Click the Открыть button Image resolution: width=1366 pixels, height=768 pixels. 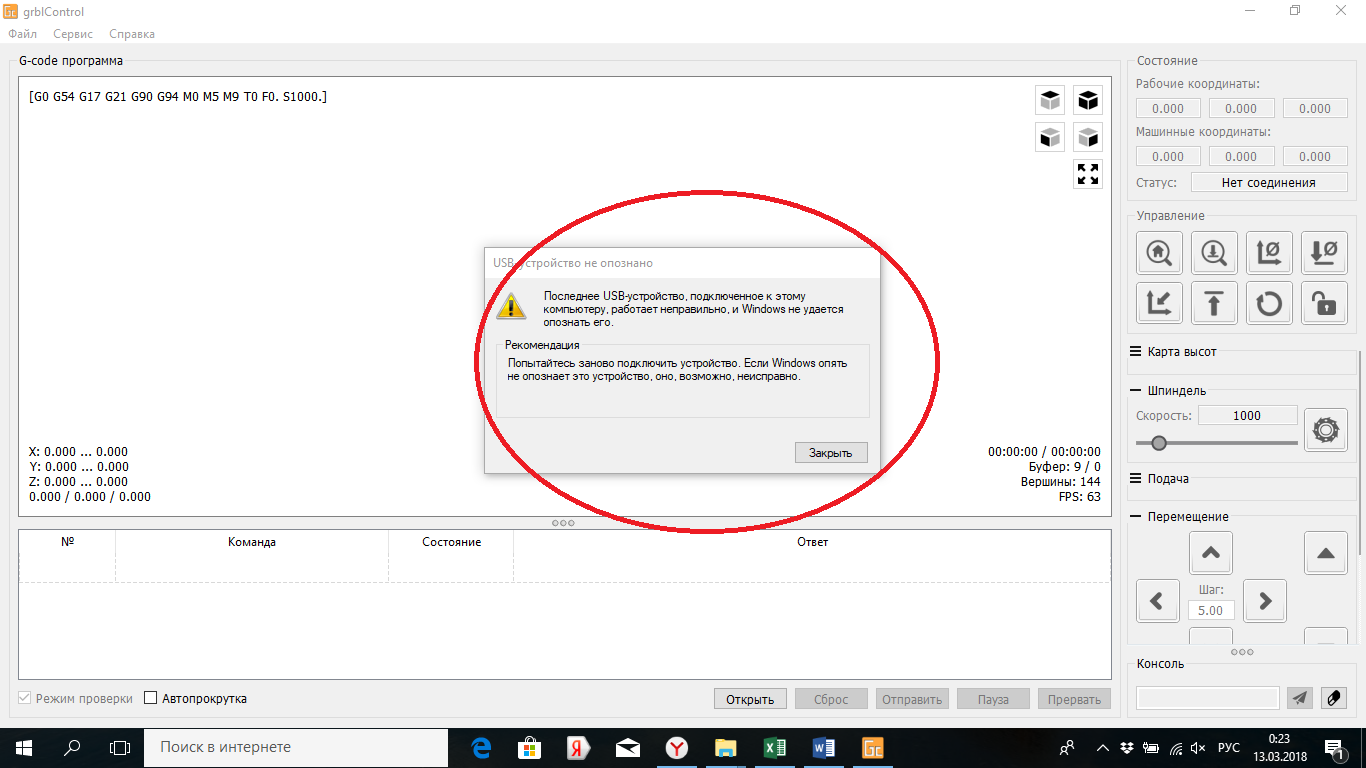coord(750,699)
